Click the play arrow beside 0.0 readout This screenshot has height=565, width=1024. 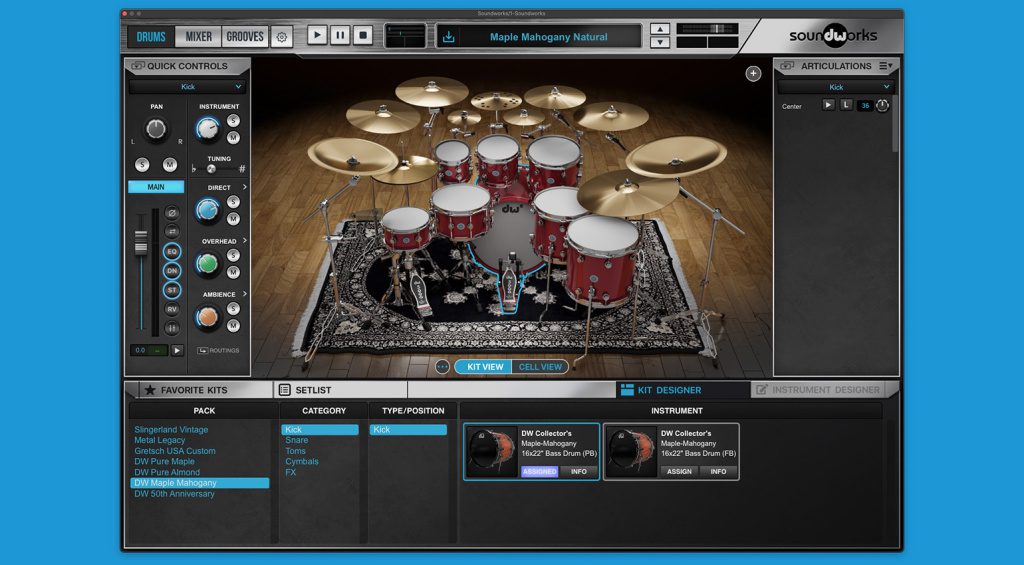177,351
